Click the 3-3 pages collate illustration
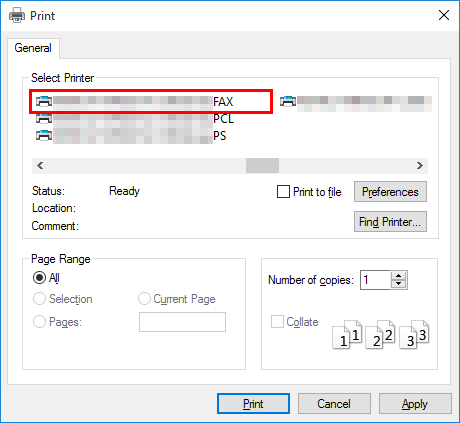This screenshot has height=423, width=460. click(x=414, y=334)
